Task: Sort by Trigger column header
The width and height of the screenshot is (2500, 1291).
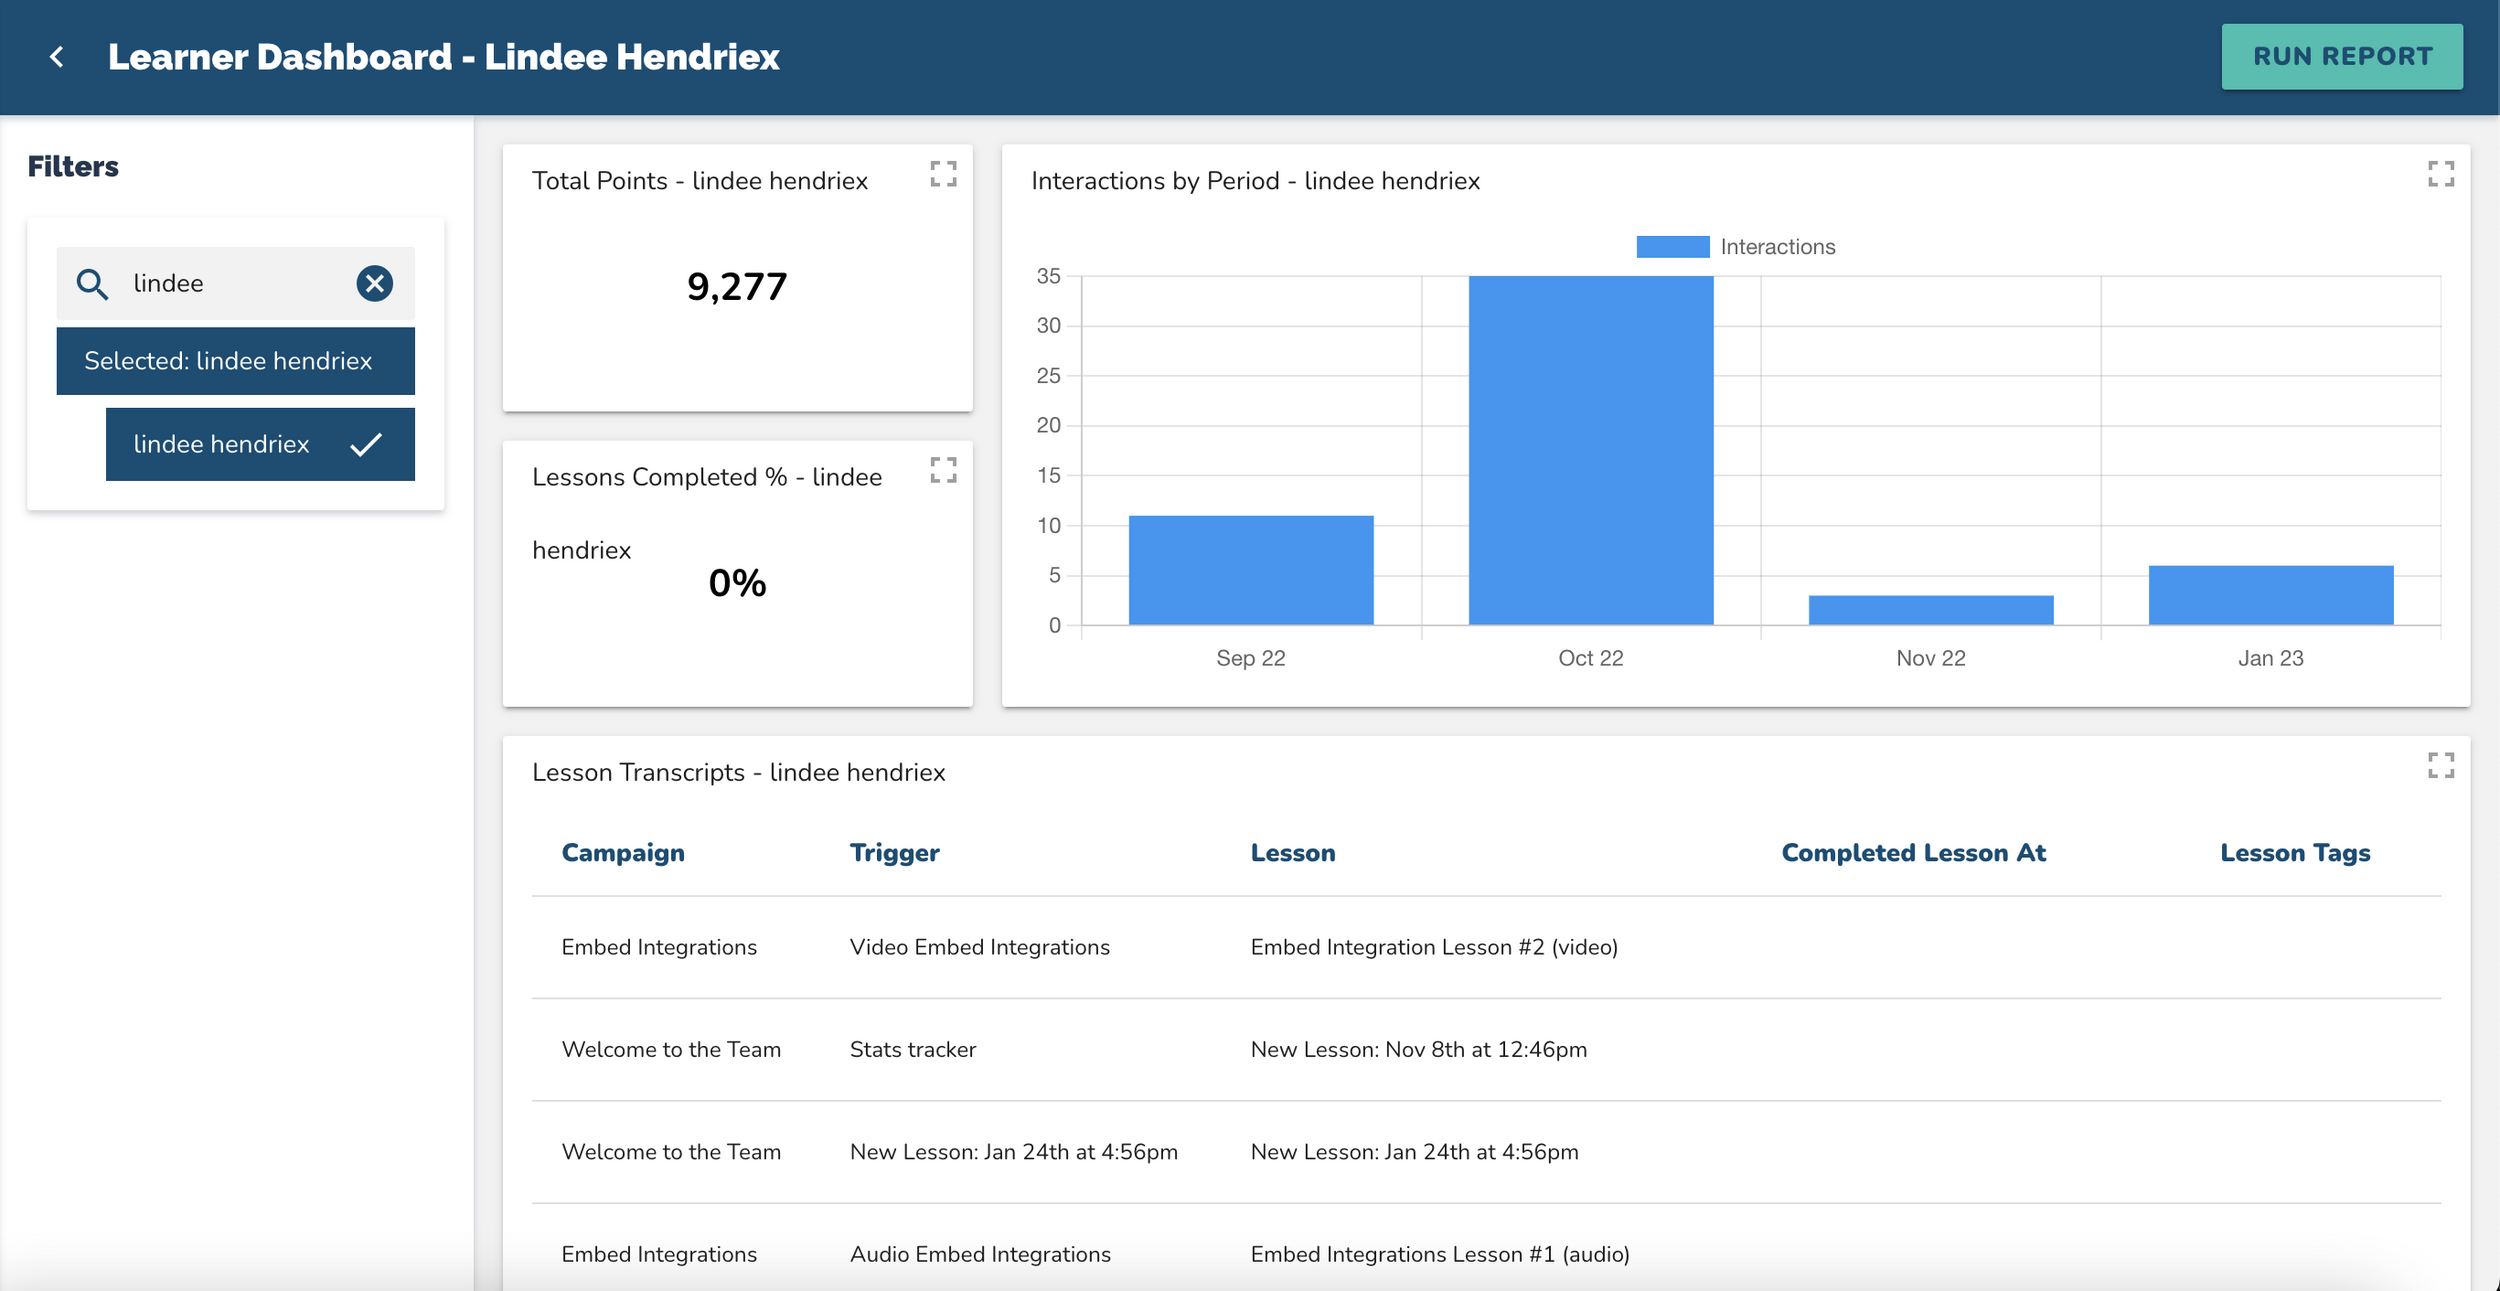Action: point(894,853)
